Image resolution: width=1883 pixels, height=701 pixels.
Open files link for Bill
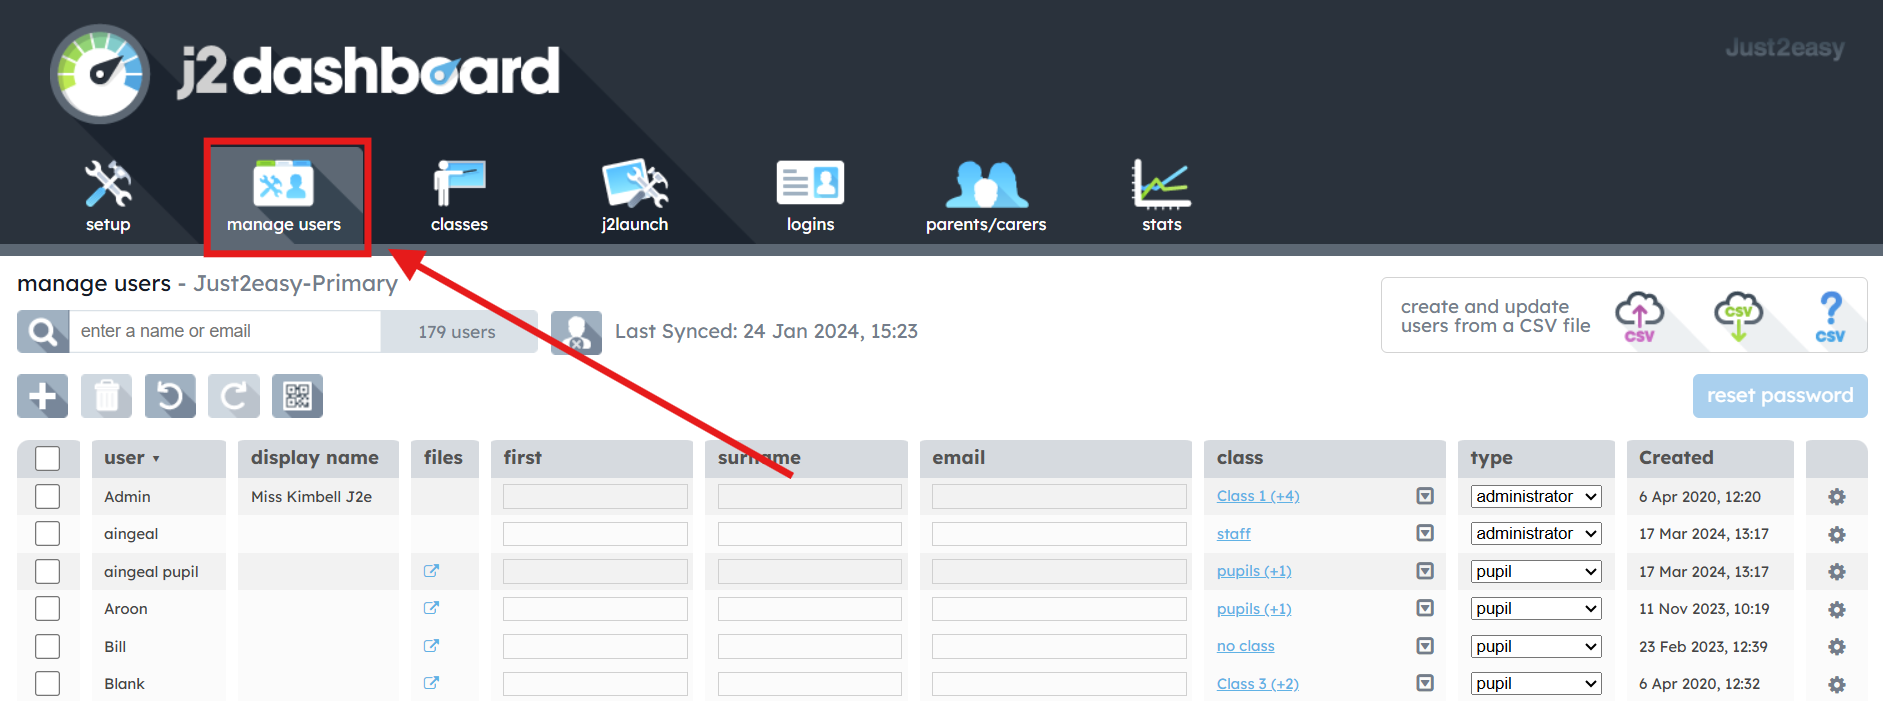tap(431, 646)
